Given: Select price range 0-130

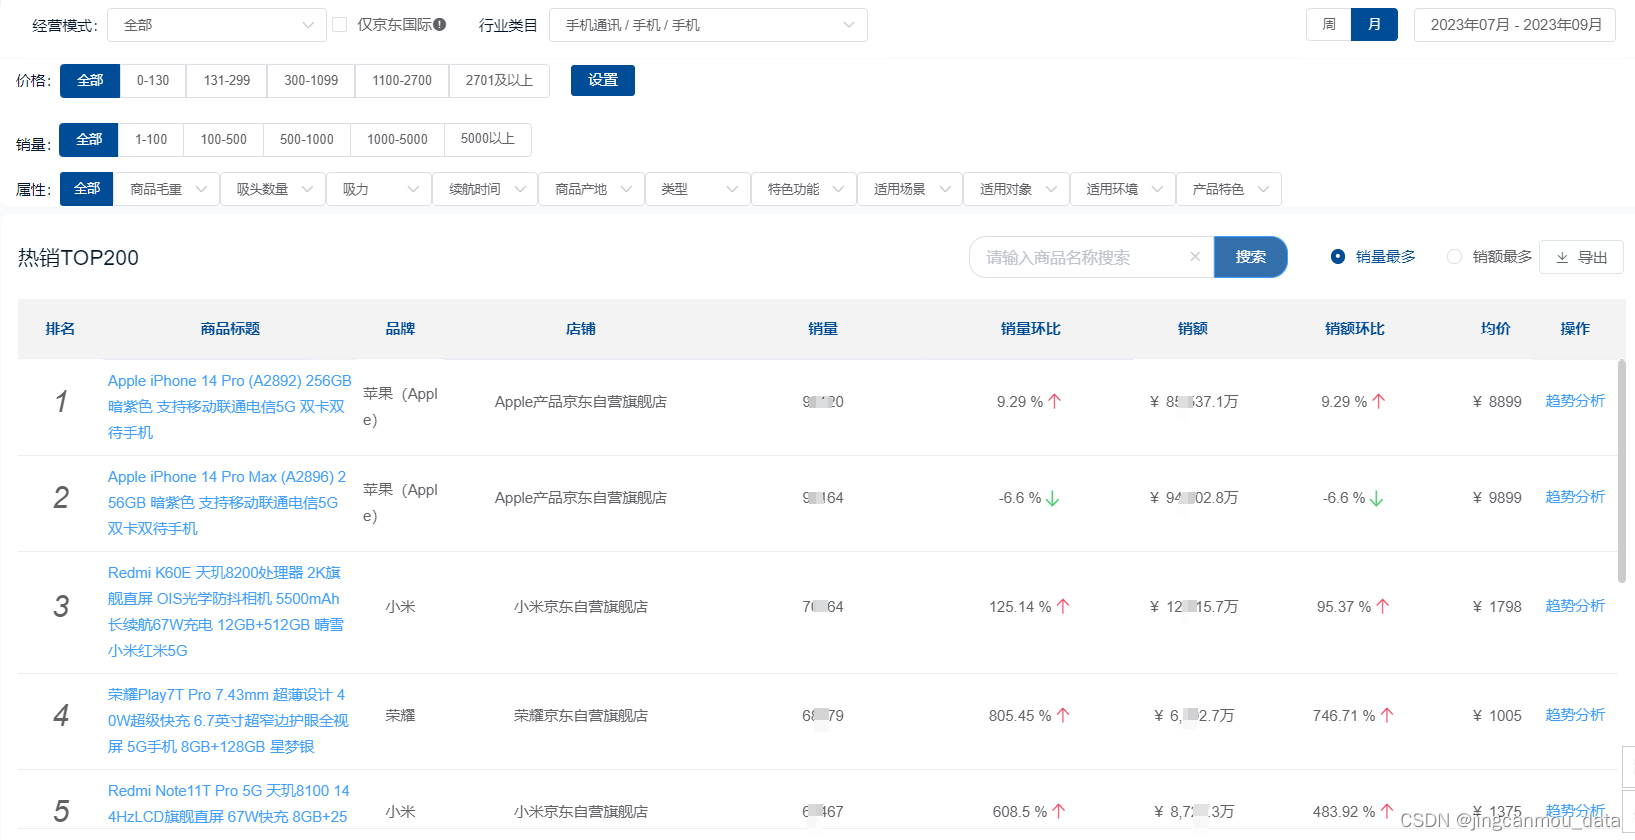Looking at the screenshot, I should click(153, 80).
